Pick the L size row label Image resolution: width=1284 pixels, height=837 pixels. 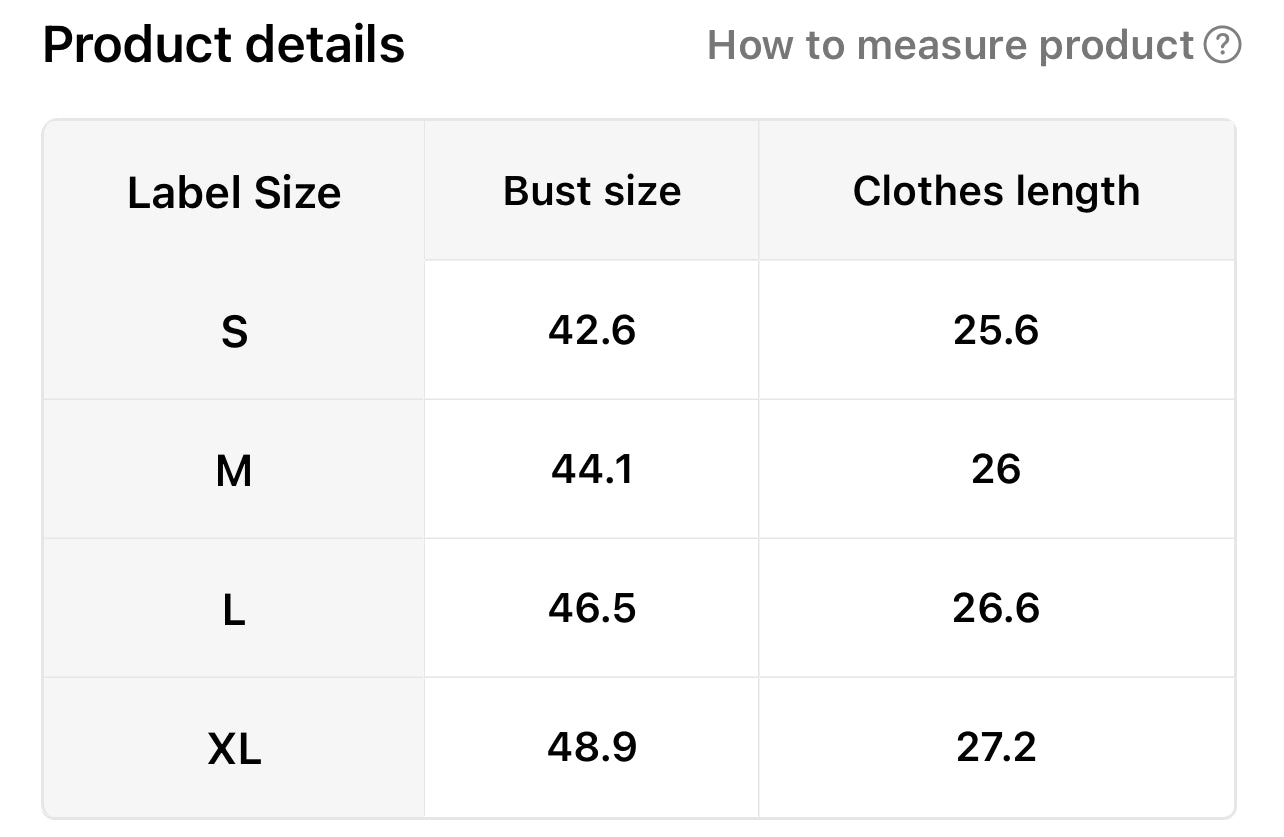pos(234,609)
